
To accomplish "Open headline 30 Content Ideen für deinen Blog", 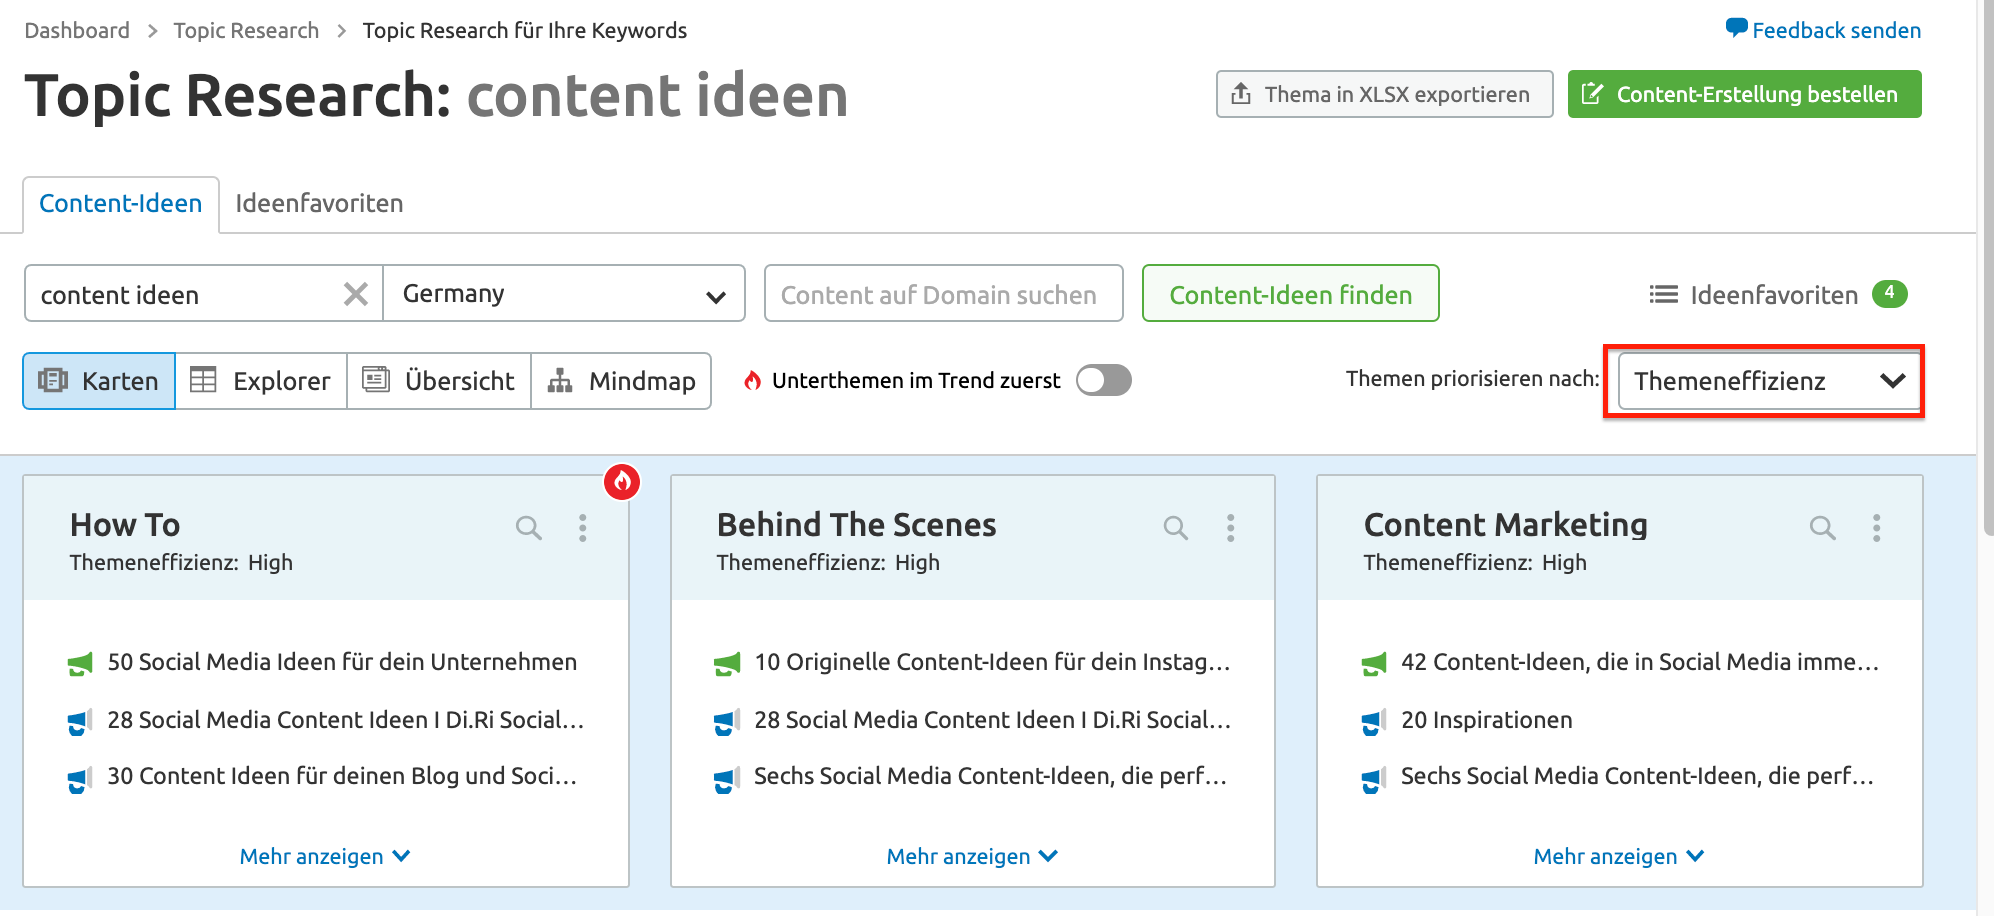I will pyautogui.click(x=342, y=776).
